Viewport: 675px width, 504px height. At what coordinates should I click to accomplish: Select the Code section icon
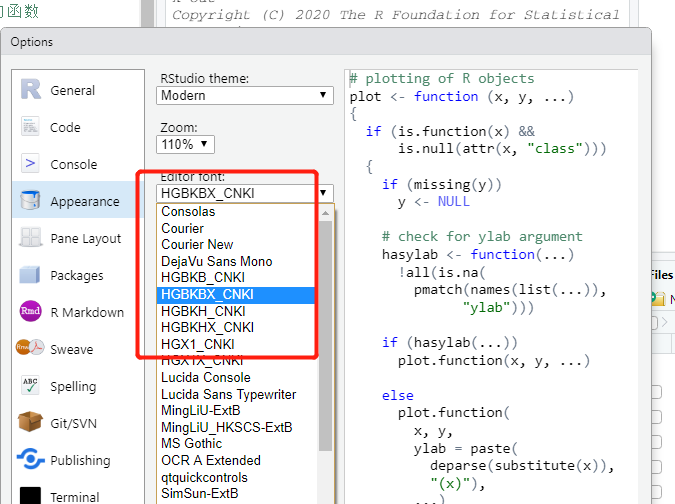click(x=30, y=127)
